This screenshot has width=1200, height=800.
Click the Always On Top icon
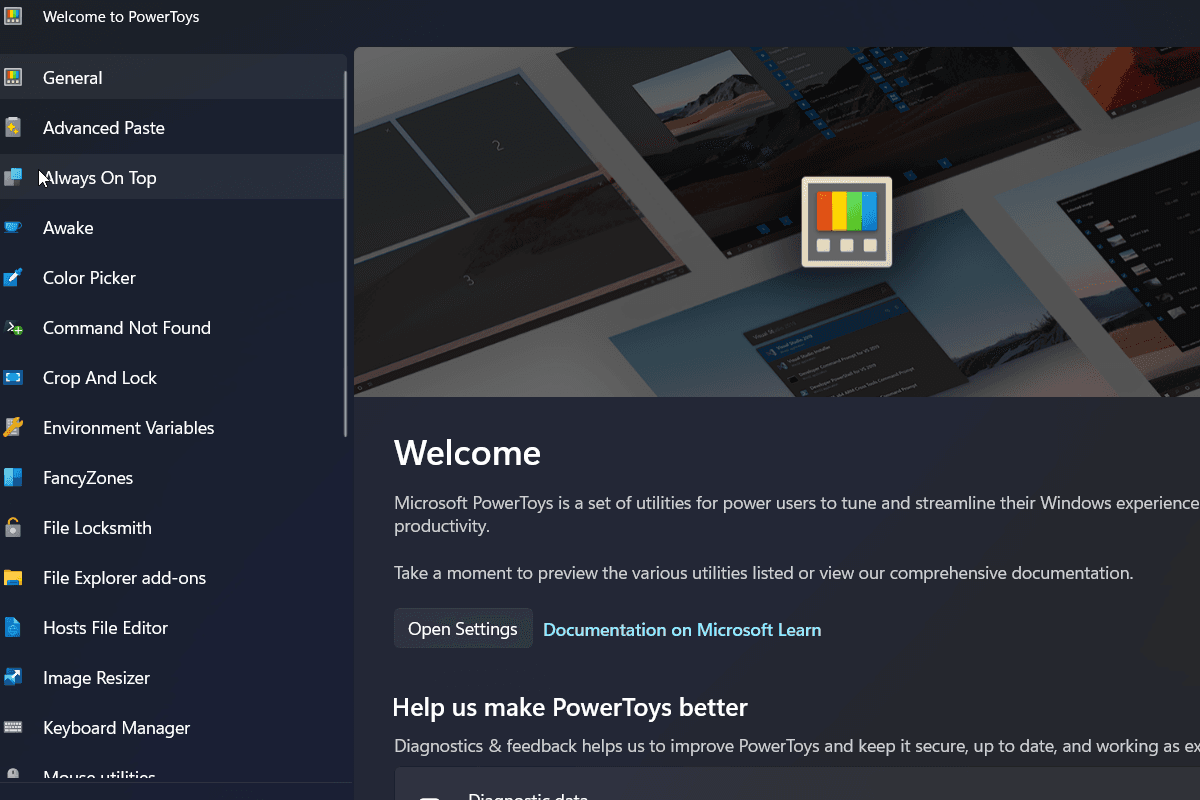tap(12, 177)
